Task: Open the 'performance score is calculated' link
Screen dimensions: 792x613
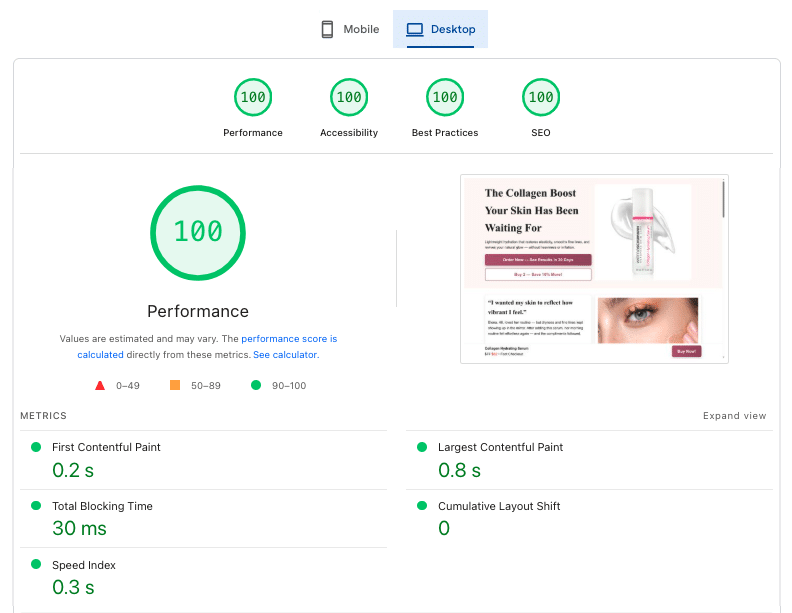Action: pos(289,339)
